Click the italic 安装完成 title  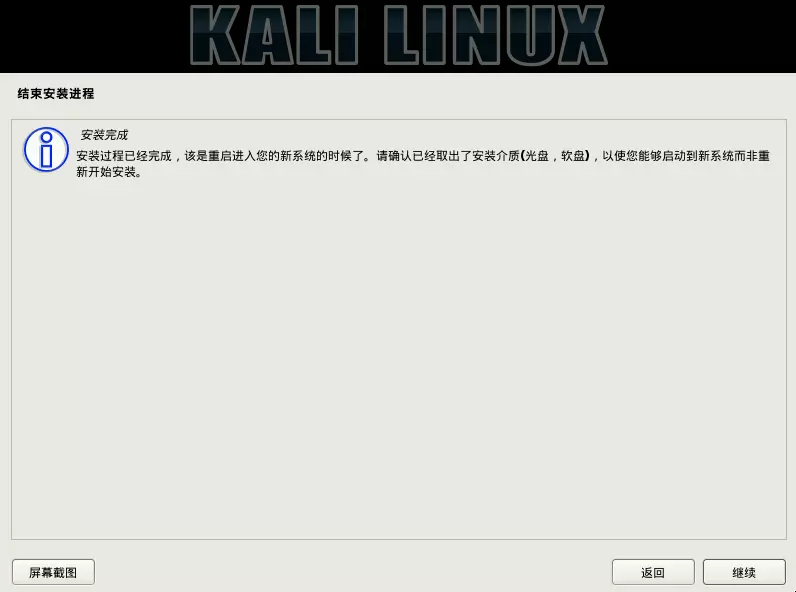point(104,135)
